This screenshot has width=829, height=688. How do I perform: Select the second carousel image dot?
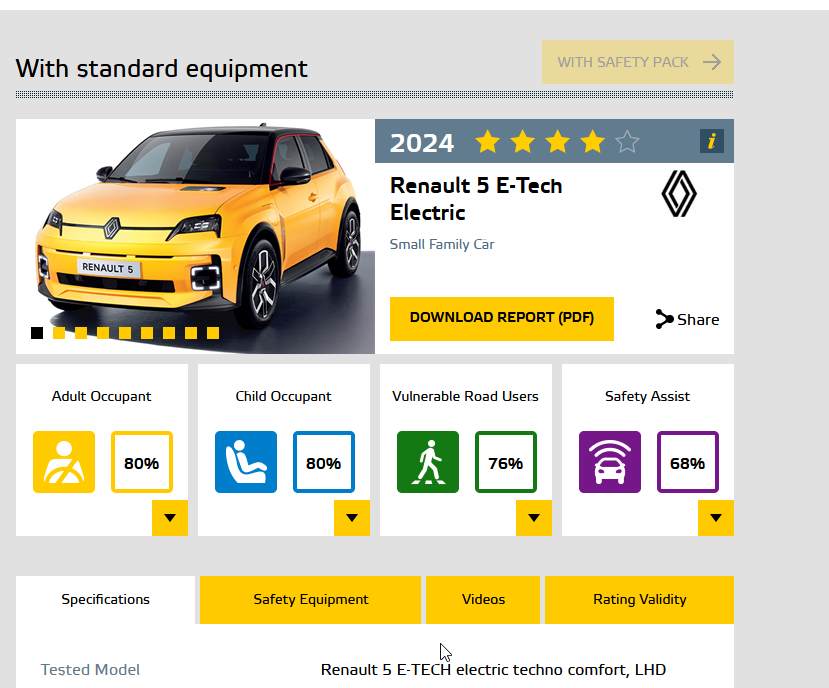point(59,333)
